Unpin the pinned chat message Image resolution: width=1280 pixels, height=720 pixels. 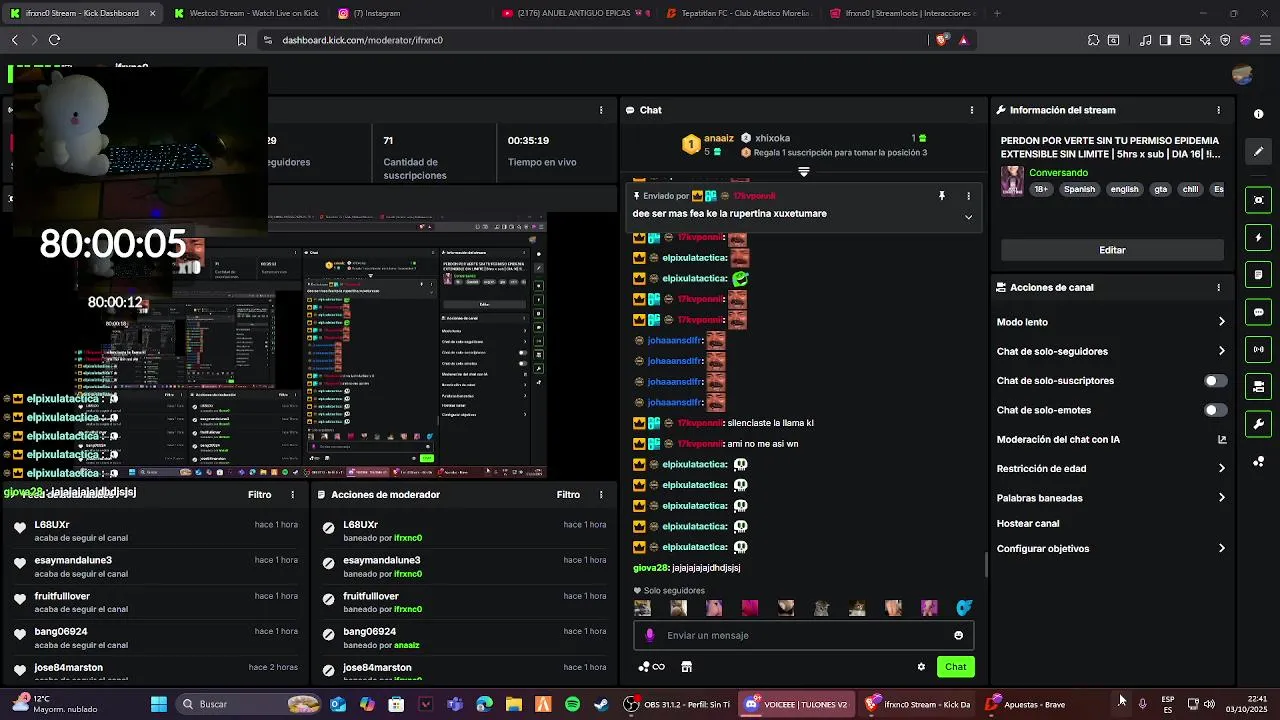[942, 196]
